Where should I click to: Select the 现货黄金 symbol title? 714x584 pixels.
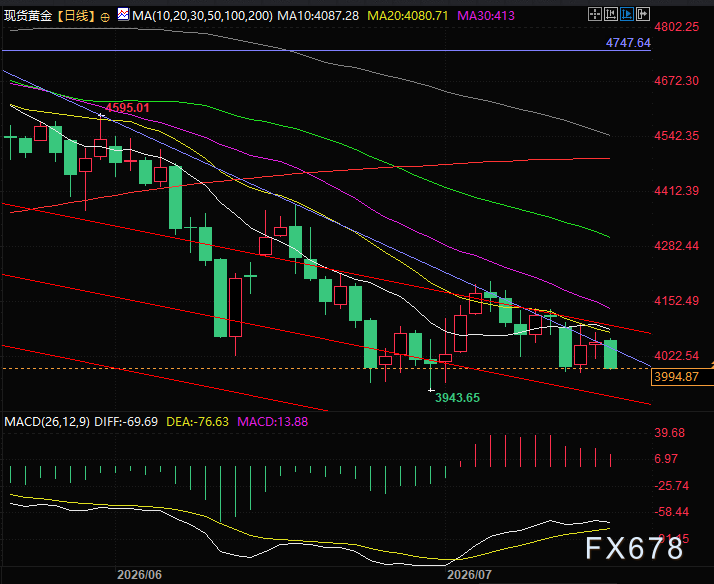click(x=28, y=16)
